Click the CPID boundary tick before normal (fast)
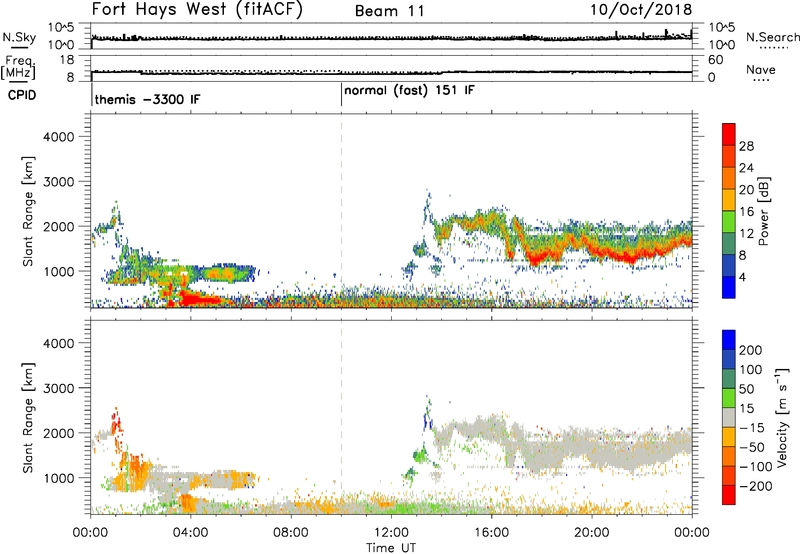800x554 pixels. (x=341, y=95)
